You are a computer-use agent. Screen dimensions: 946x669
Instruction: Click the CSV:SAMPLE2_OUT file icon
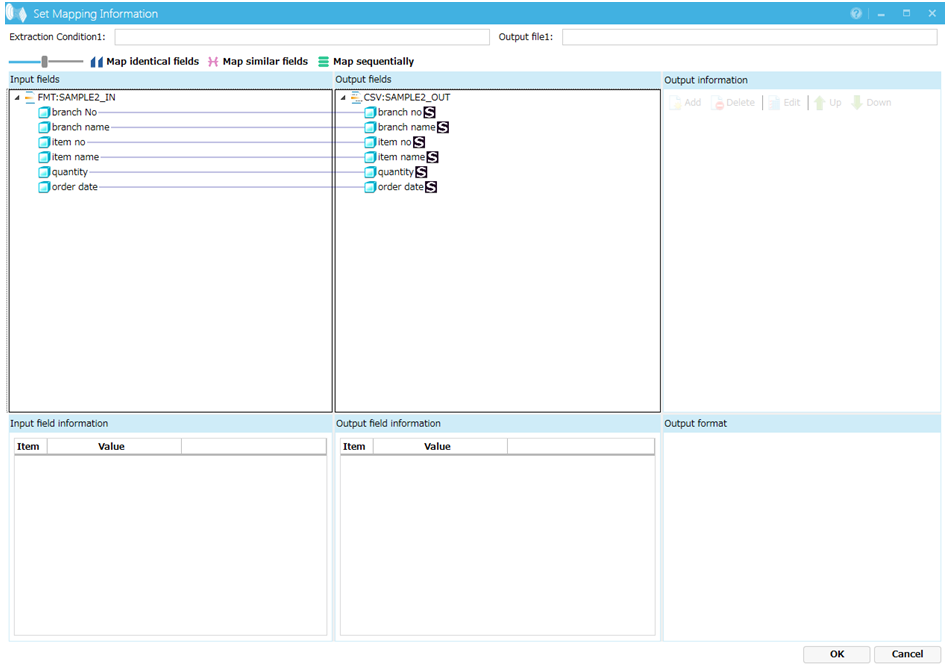[x=356, y=97]
